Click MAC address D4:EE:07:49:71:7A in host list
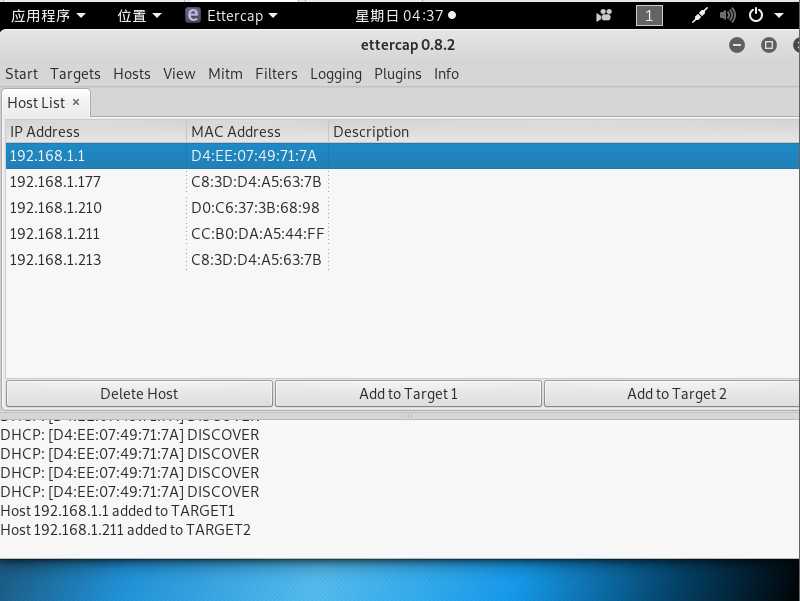 pos(254,156)
